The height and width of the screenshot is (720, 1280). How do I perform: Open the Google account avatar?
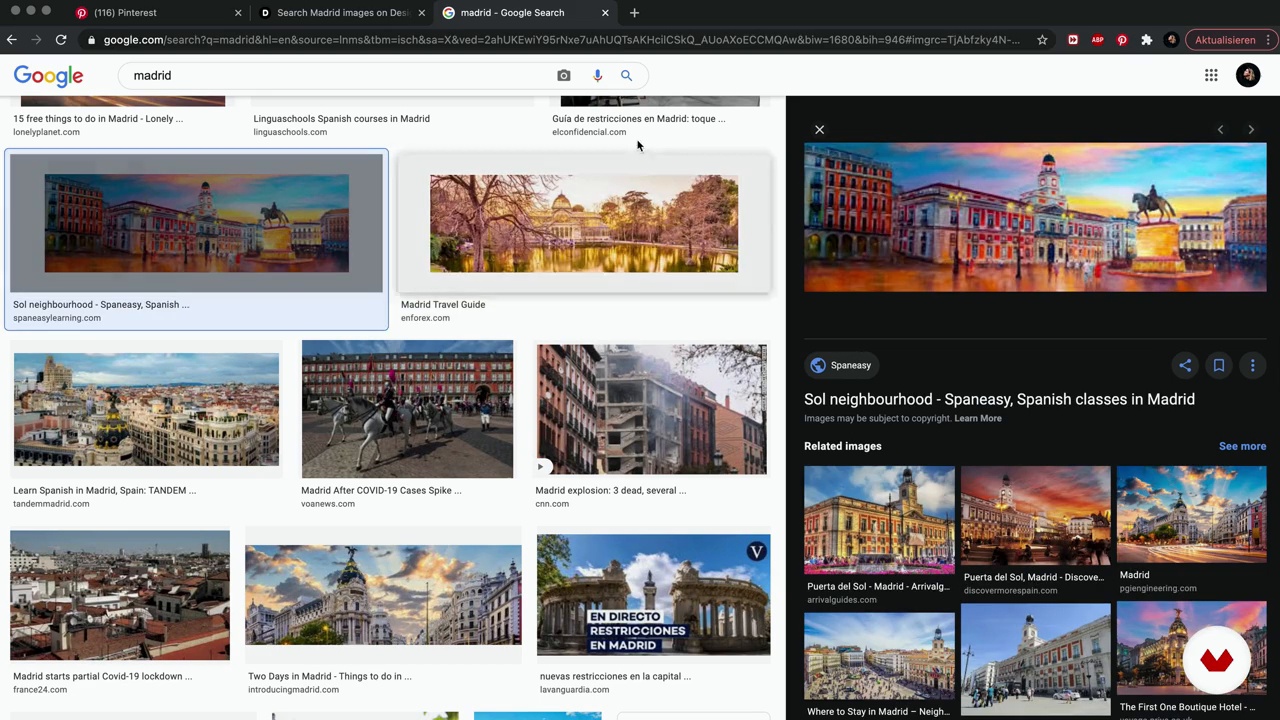(x=1248, y=75)
